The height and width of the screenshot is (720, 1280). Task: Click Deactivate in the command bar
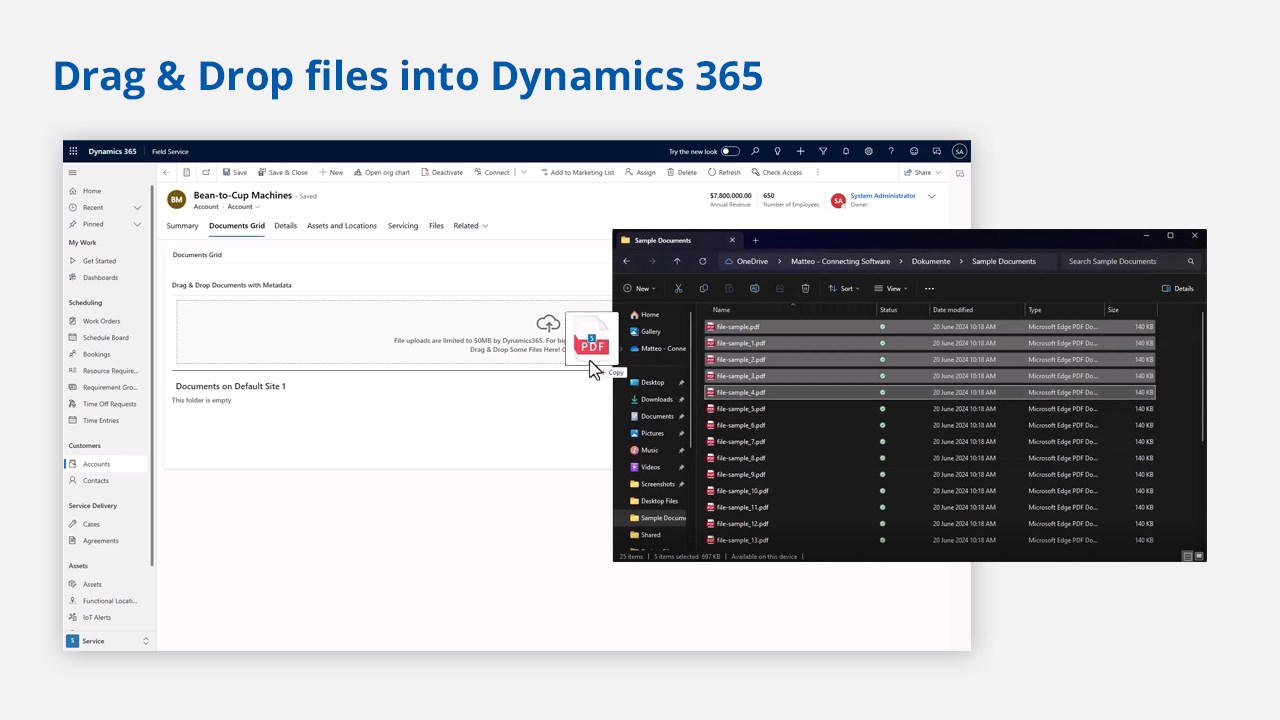442,172
